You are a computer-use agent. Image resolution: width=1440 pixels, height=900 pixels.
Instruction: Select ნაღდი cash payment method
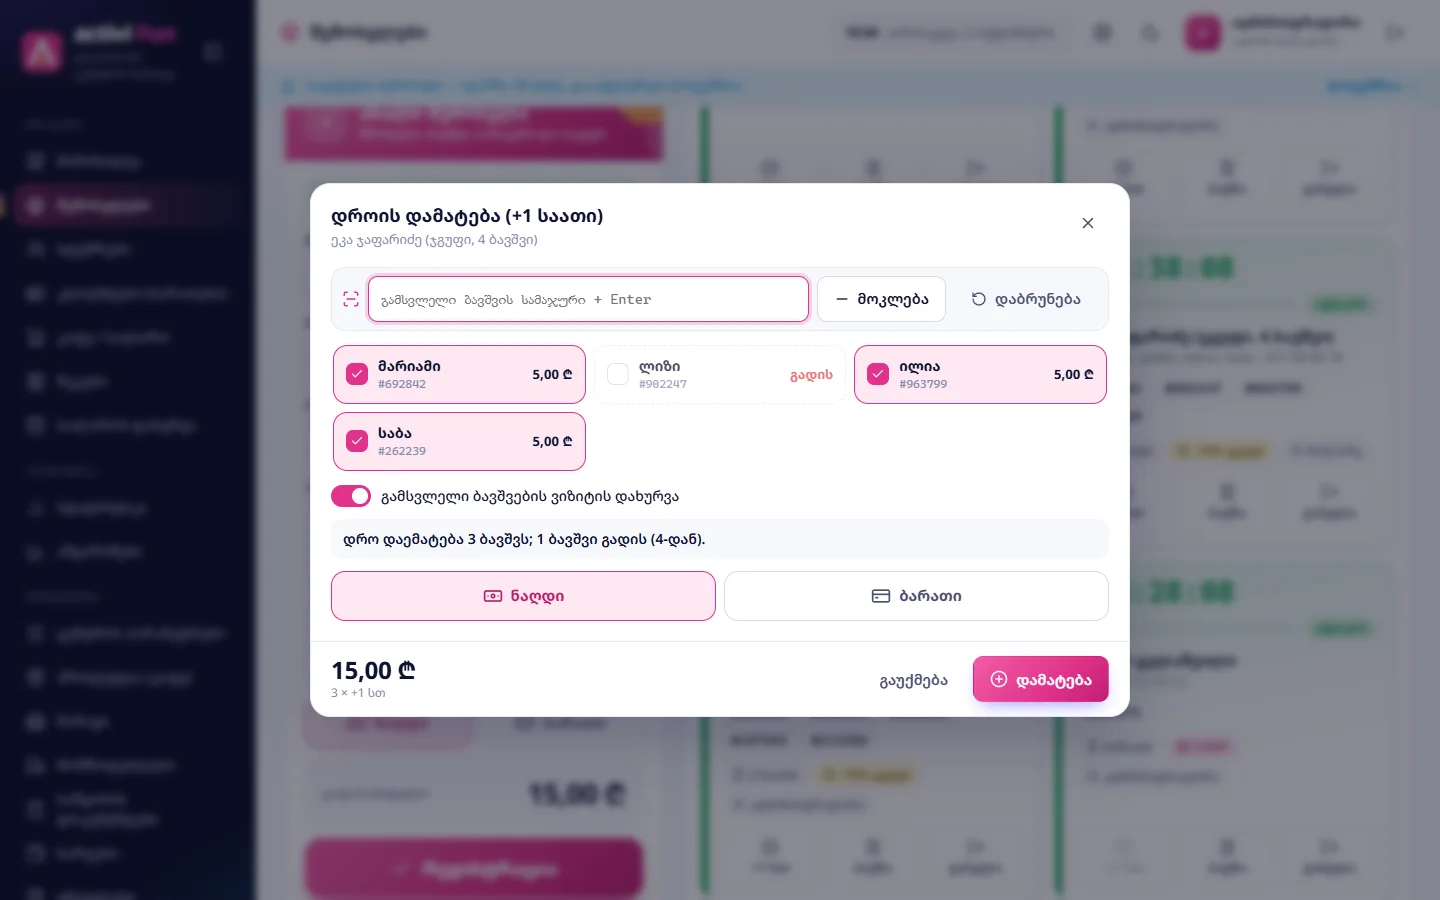(x=523, y=596)
